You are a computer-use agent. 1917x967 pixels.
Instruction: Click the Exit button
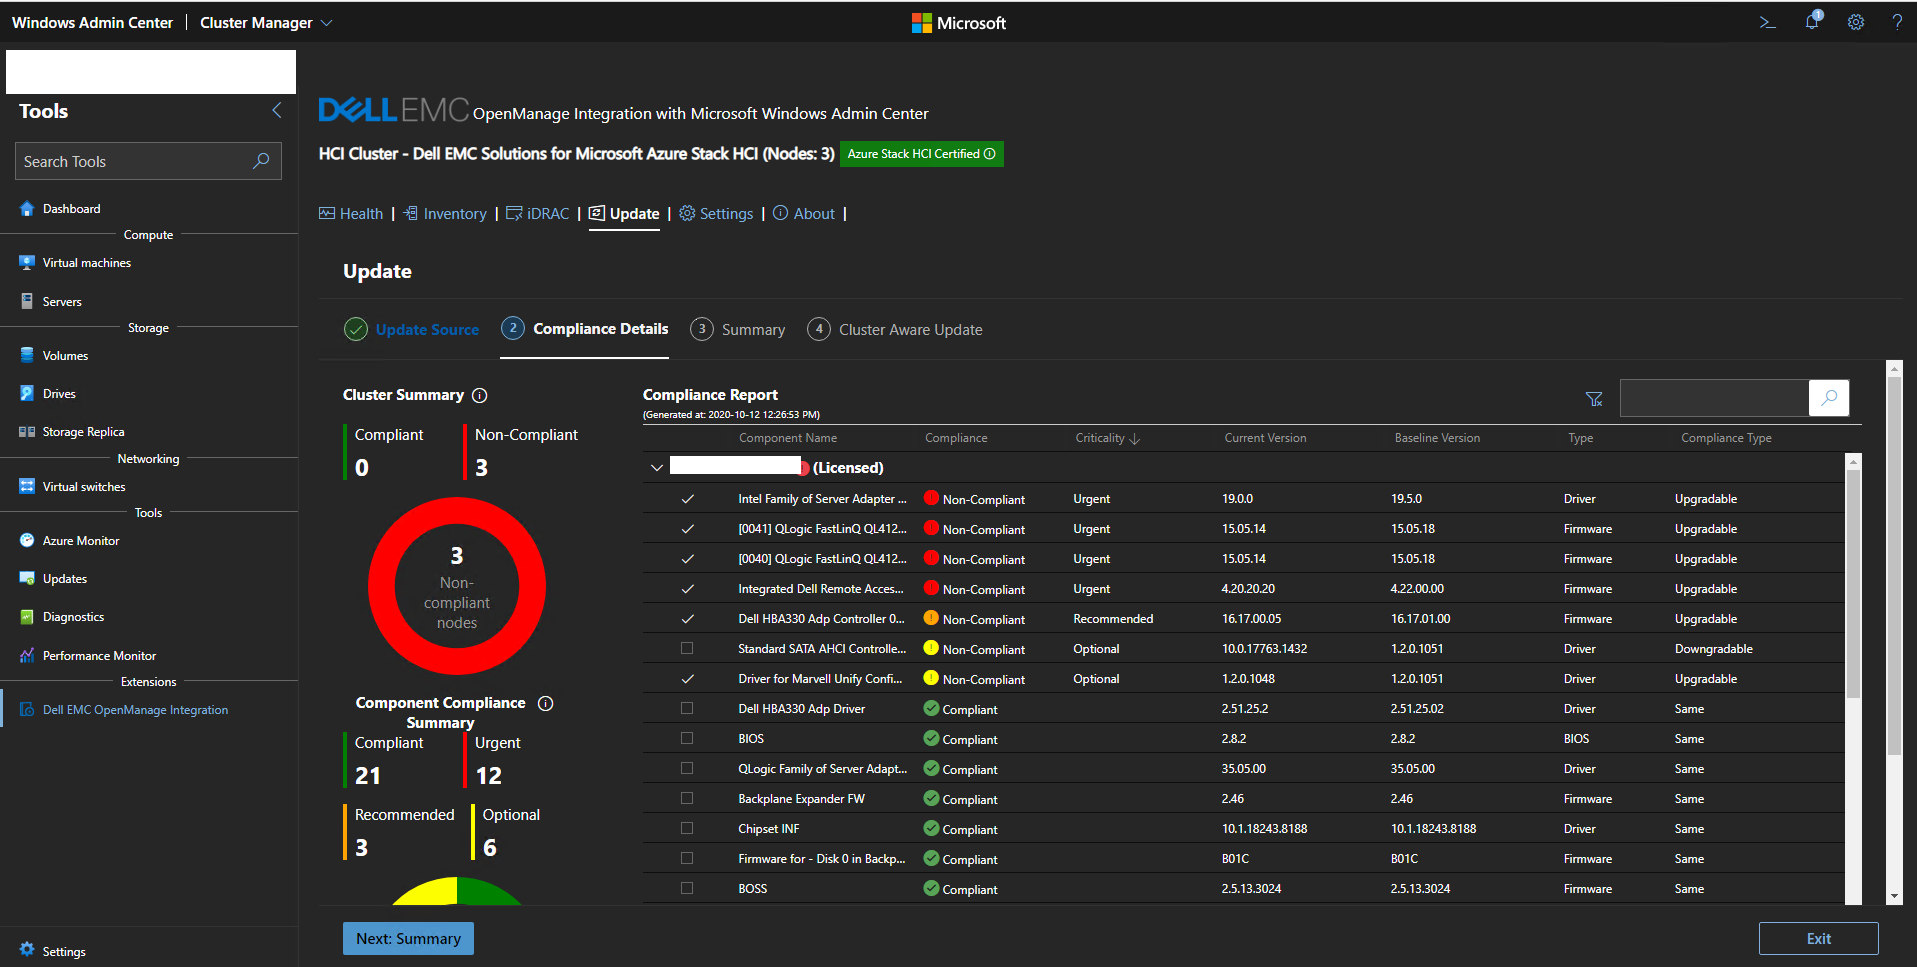coord(1818,938)
